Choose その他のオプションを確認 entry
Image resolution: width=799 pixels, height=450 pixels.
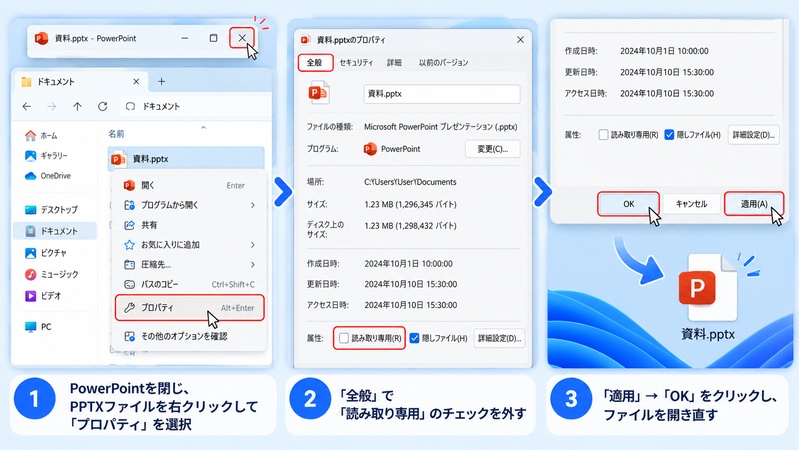coord(189,336)
